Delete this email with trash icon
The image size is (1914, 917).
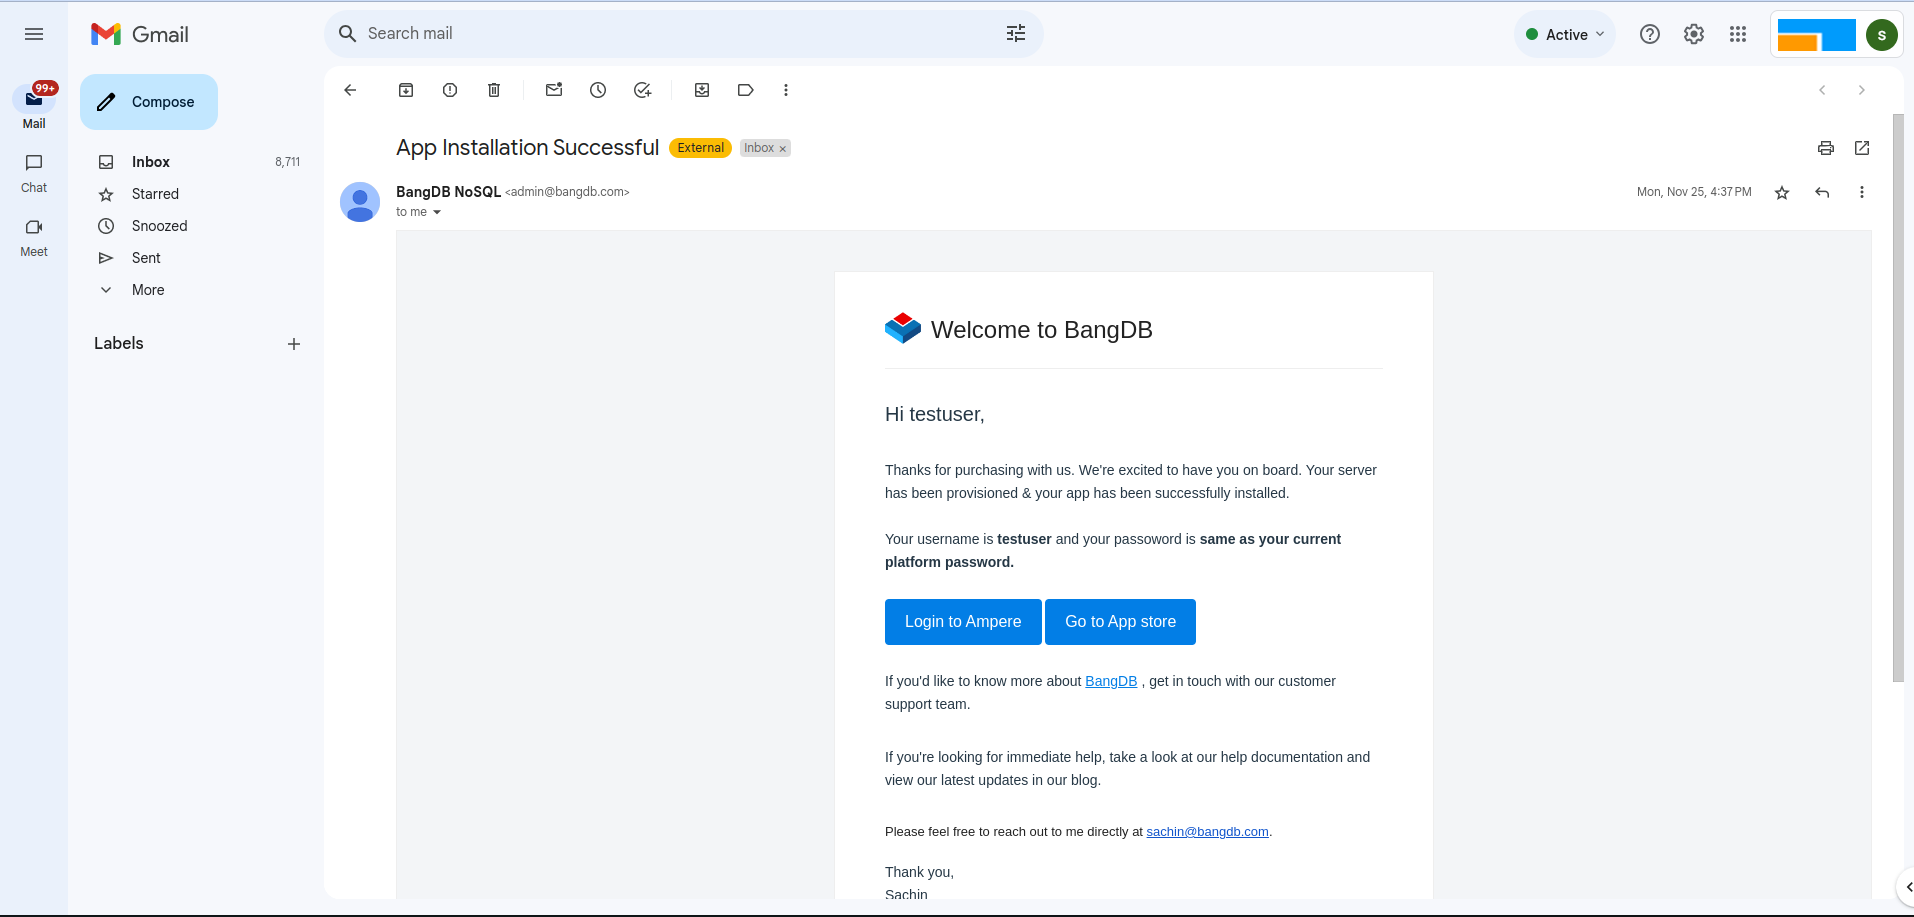494,90
